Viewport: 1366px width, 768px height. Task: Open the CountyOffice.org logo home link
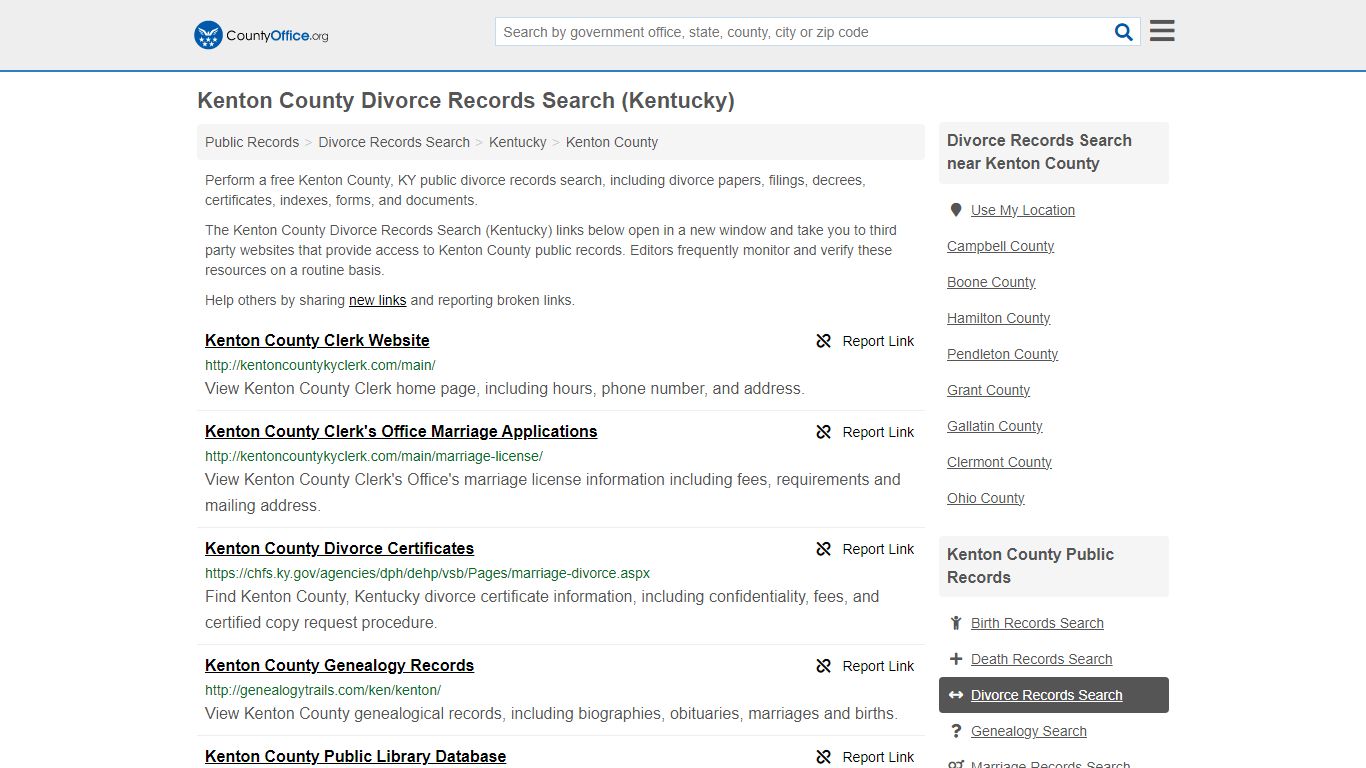(x=261, y=35)
